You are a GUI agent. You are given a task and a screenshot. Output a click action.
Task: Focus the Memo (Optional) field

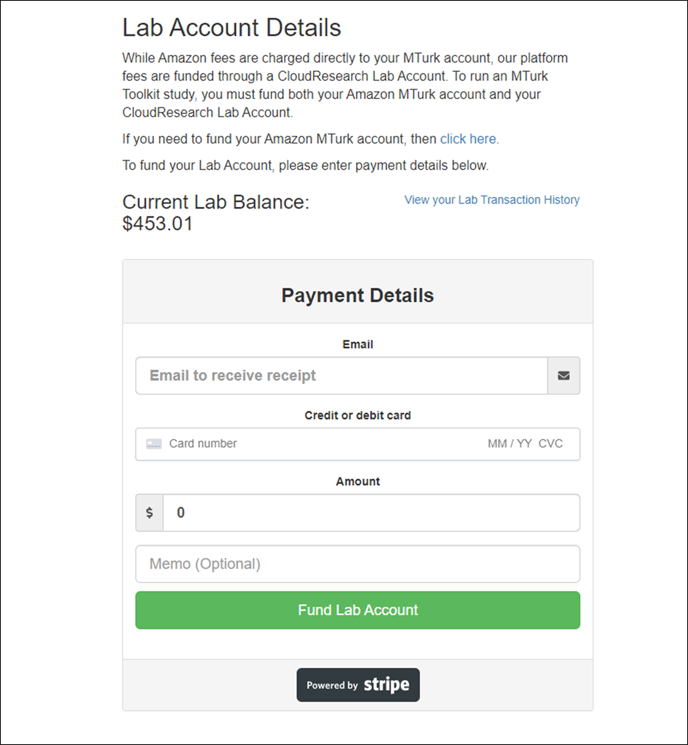coord(358,564)
